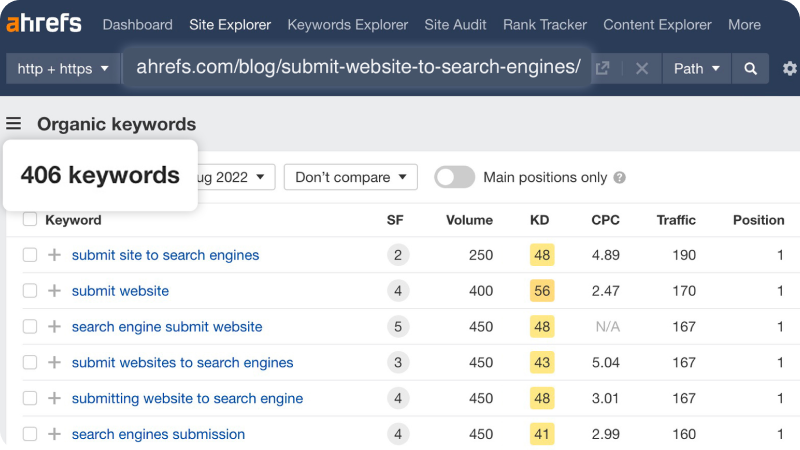This screenshot has height=450, width=800.
Task: Expand plus icon for submitting website to search engine
Action: click(x=54, y=398)
